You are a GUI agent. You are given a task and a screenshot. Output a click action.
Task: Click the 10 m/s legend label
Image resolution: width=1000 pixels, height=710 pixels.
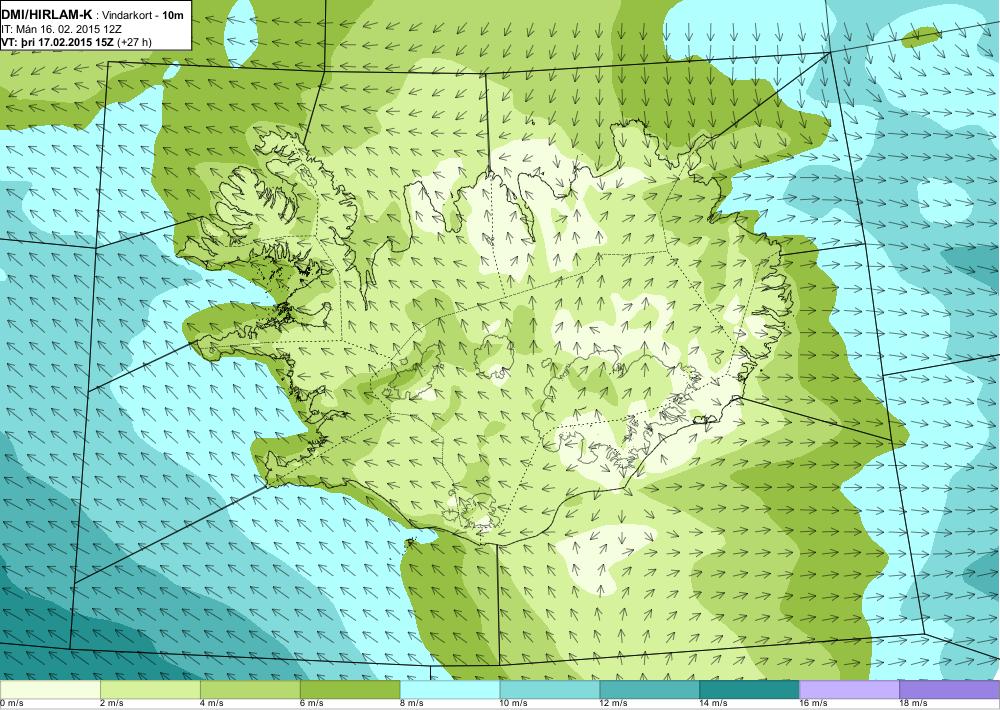[513, 703]
